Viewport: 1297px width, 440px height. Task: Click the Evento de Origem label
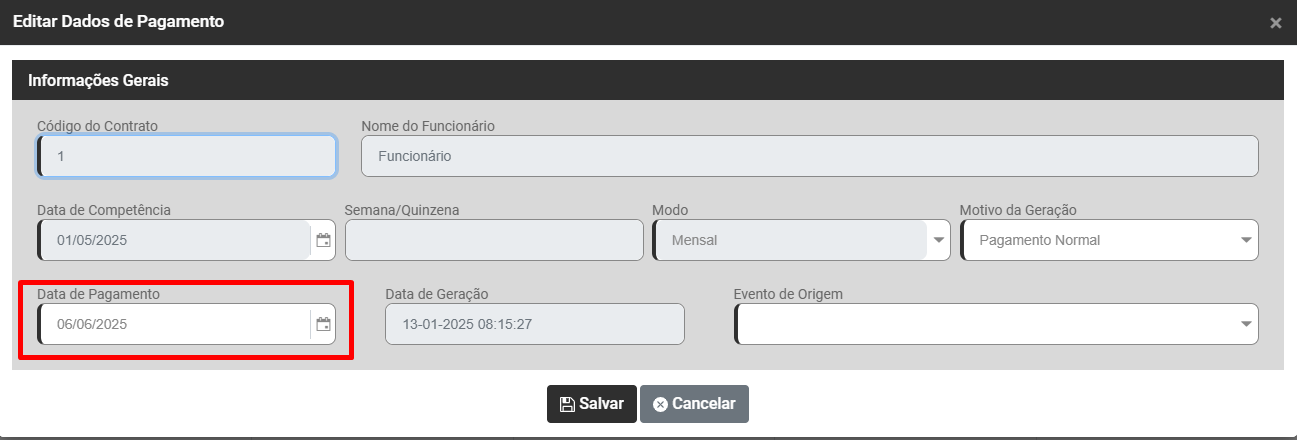pos(787,294)
